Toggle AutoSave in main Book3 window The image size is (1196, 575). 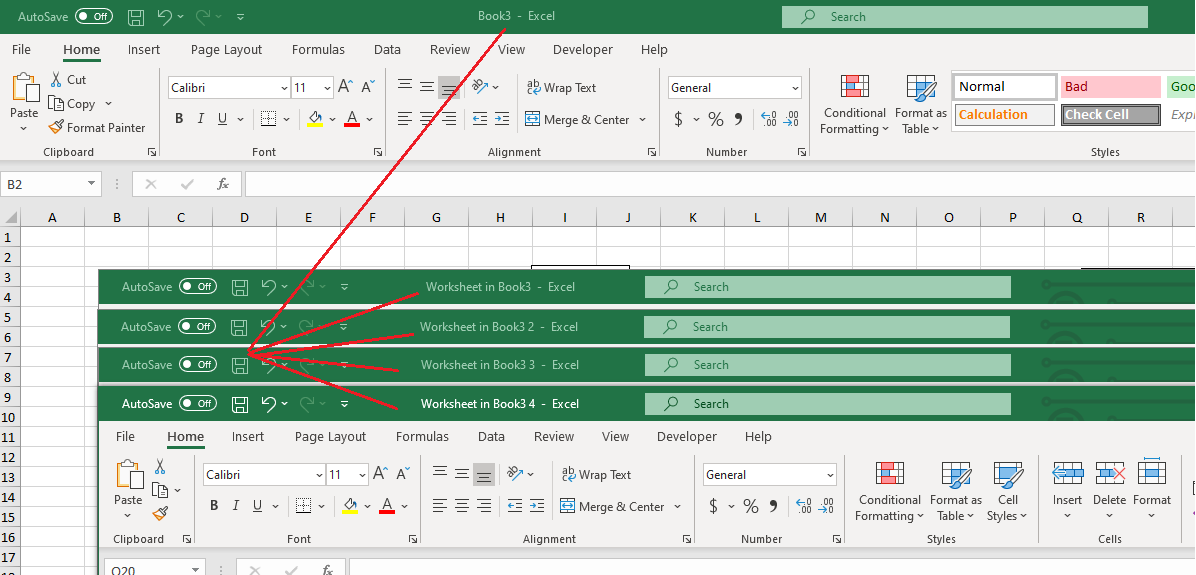(94, 16)
